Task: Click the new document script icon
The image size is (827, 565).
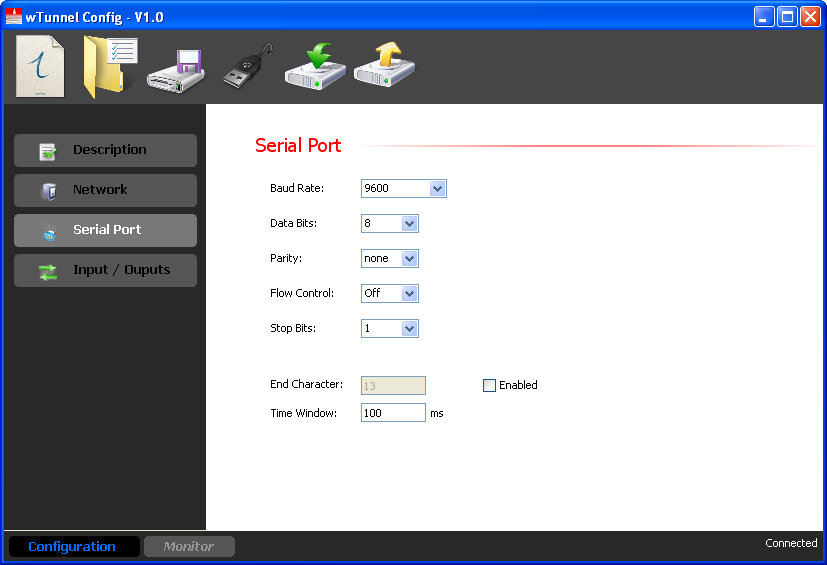Action: coord(40,67)
